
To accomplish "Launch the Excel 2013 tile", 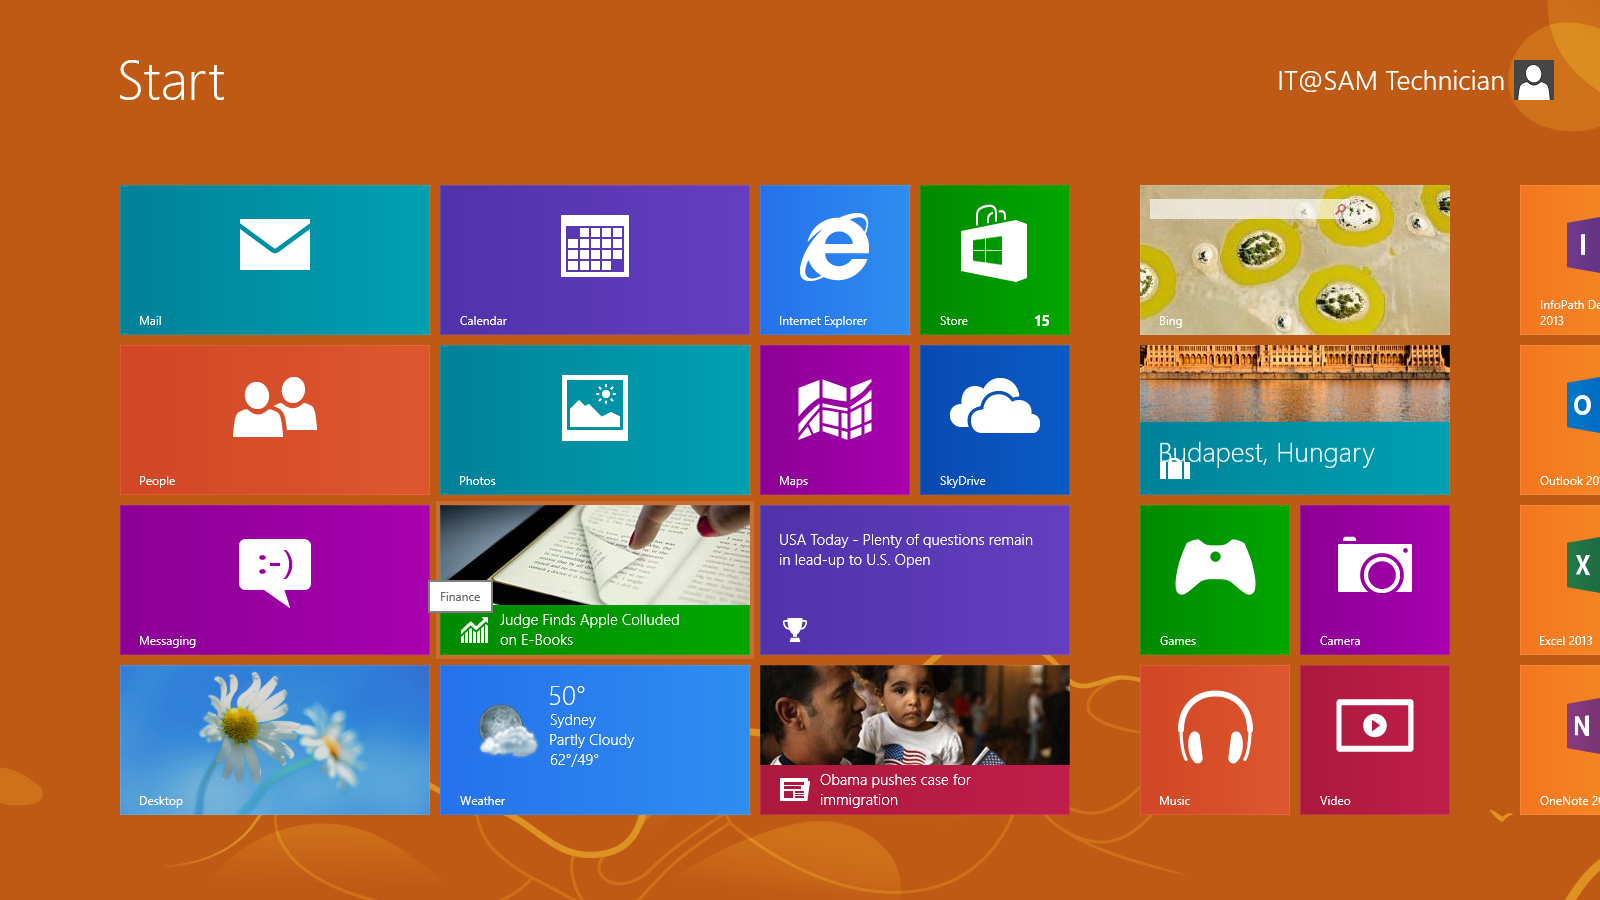I will (1560, 580).
